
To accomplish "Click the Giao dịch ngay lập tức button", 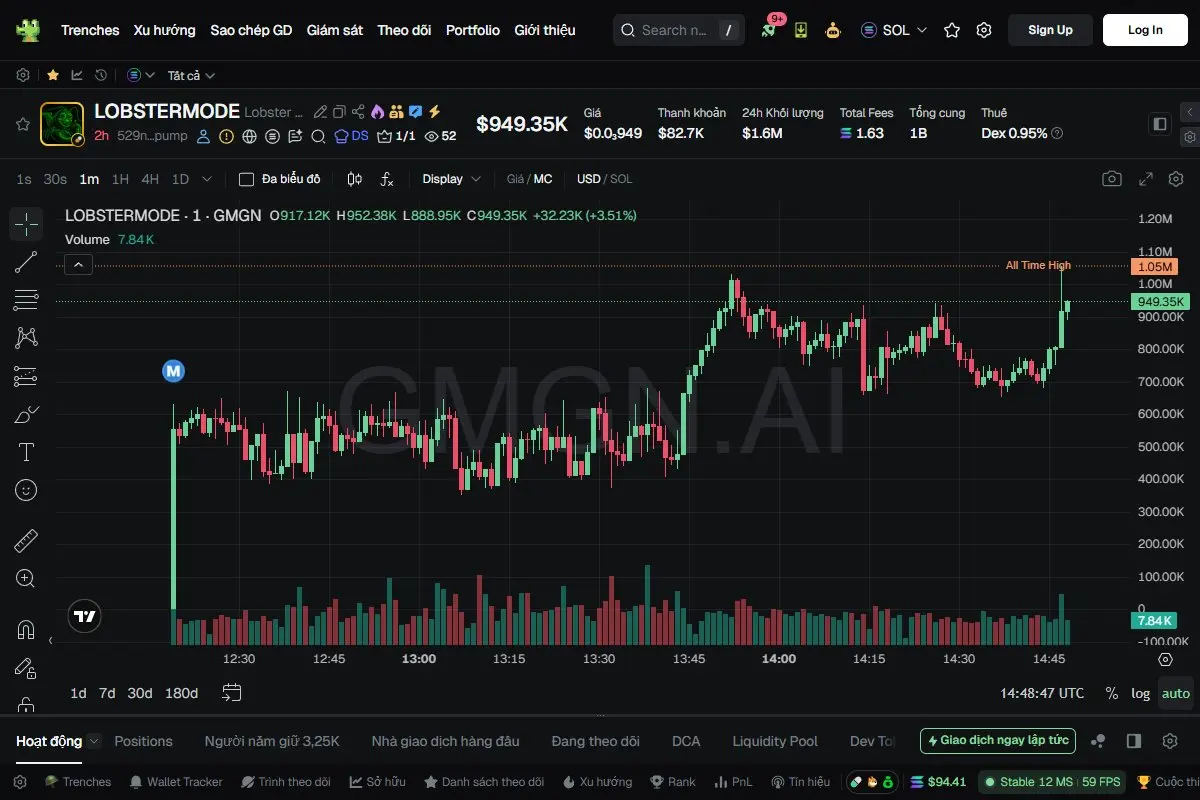I will (x=998, y=741).
